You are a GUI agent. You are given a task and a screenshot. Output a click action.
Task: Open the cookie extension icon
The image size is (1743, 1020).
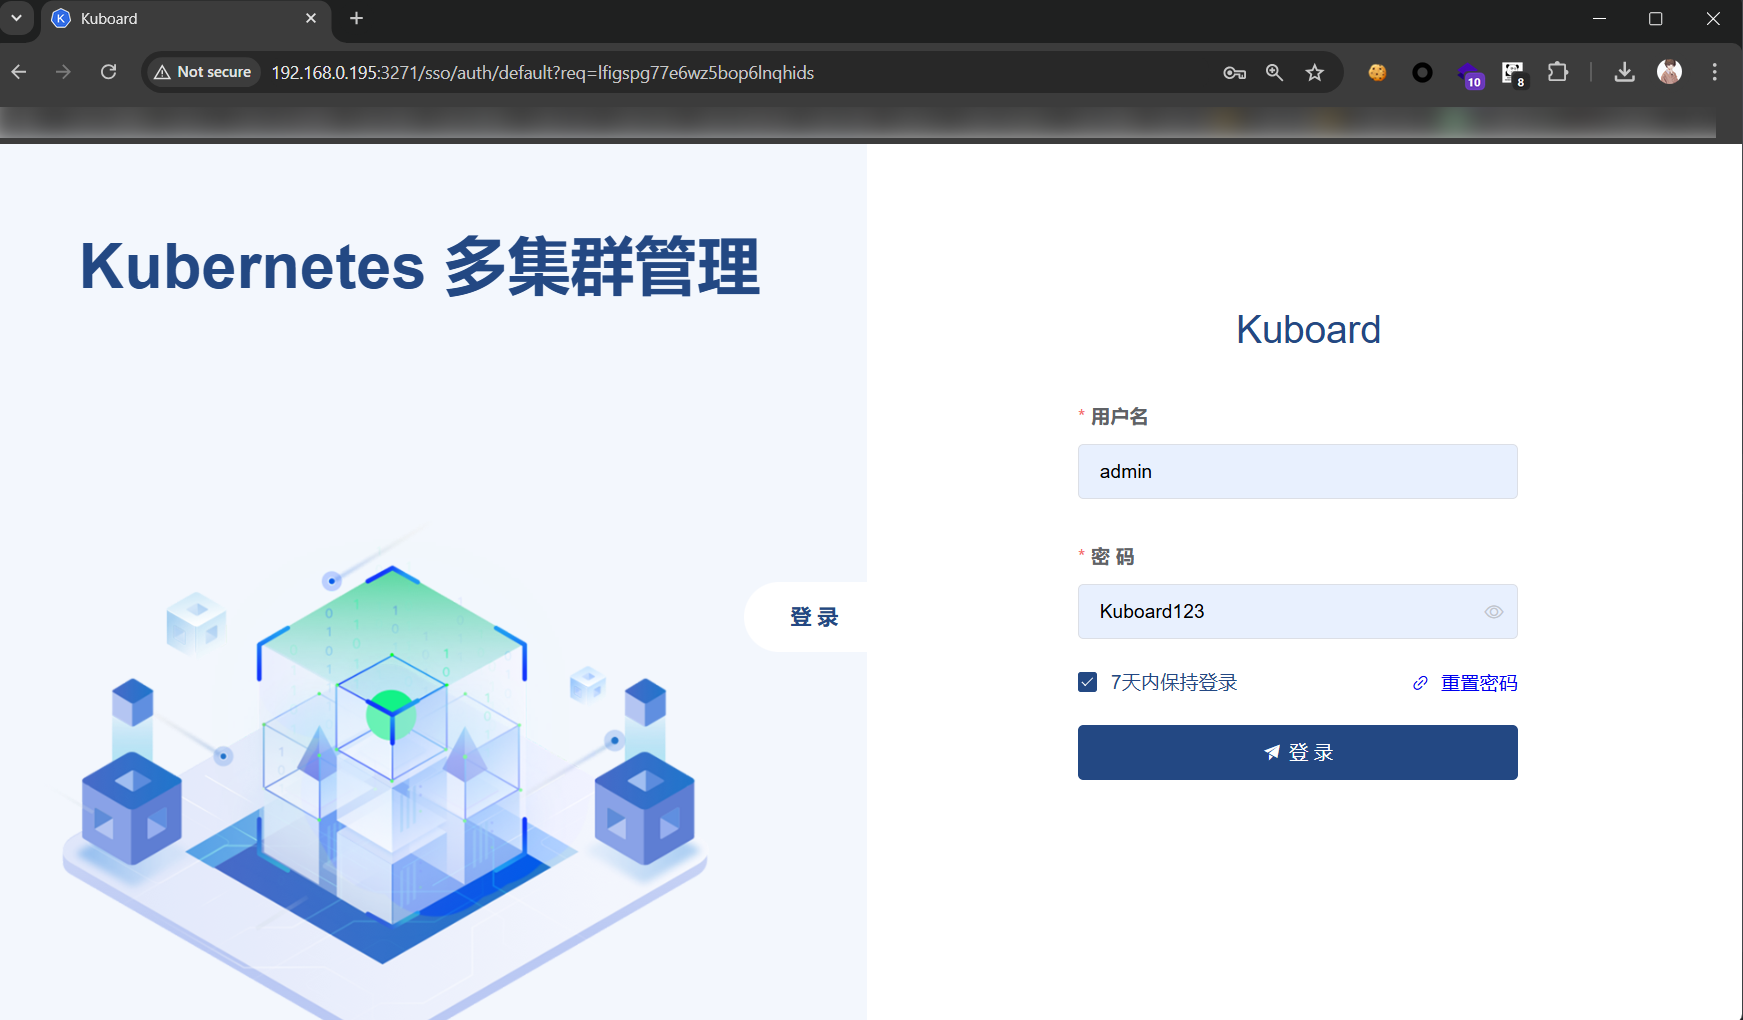[x=1377, y=72]
